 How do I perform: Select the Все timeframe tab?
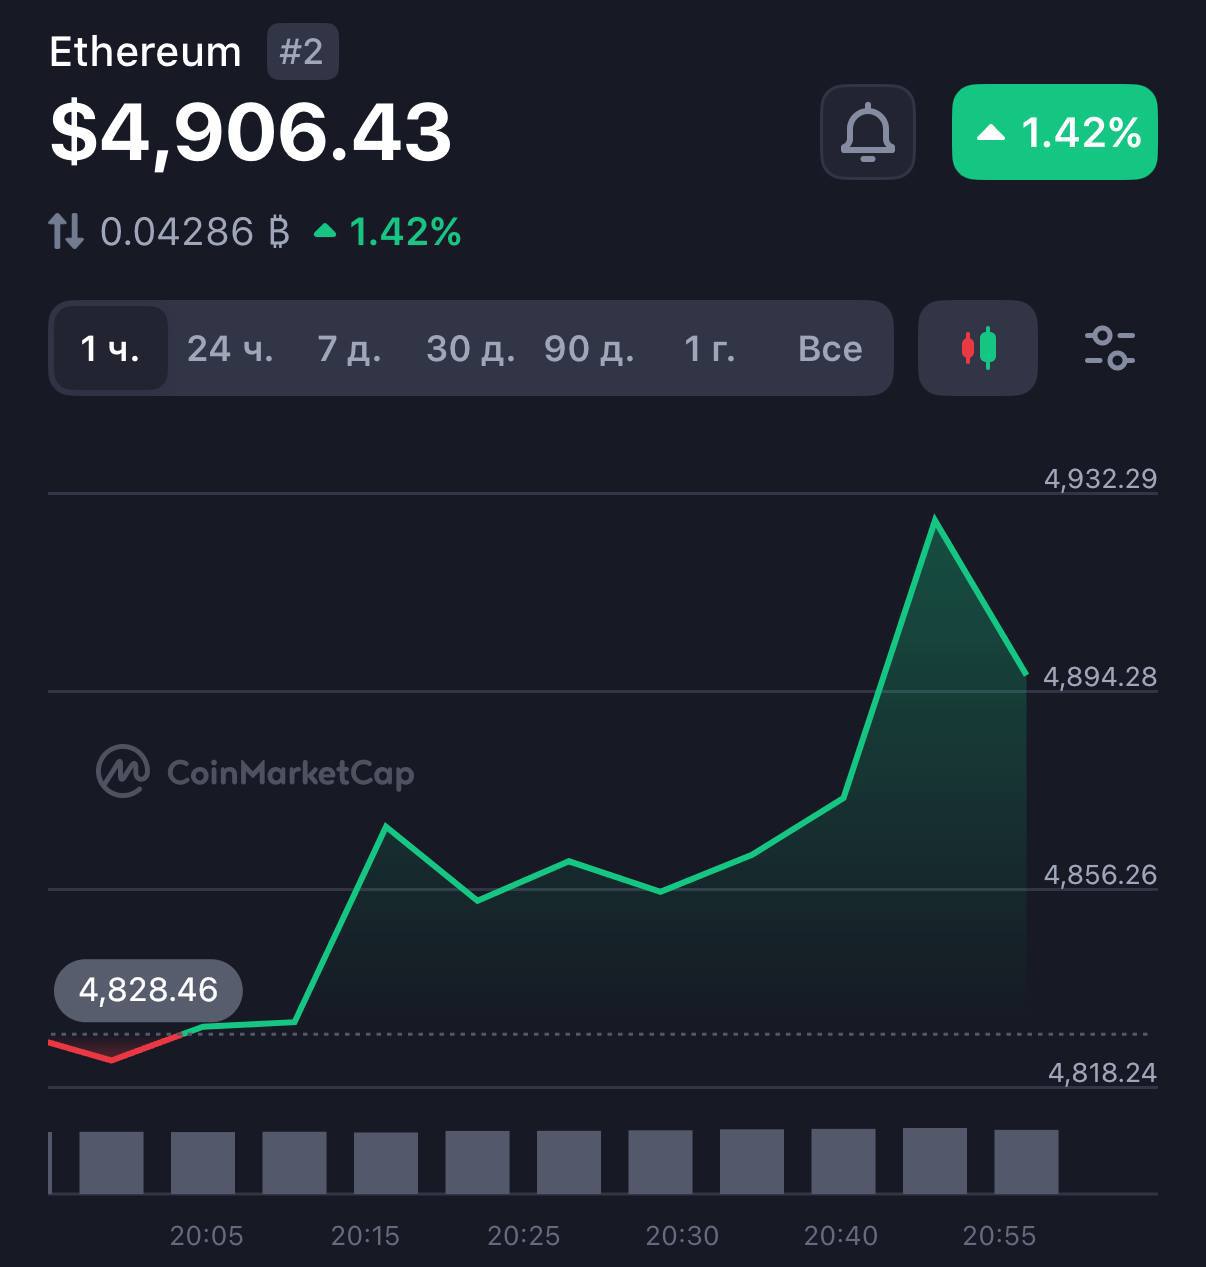tap(830, 348)
